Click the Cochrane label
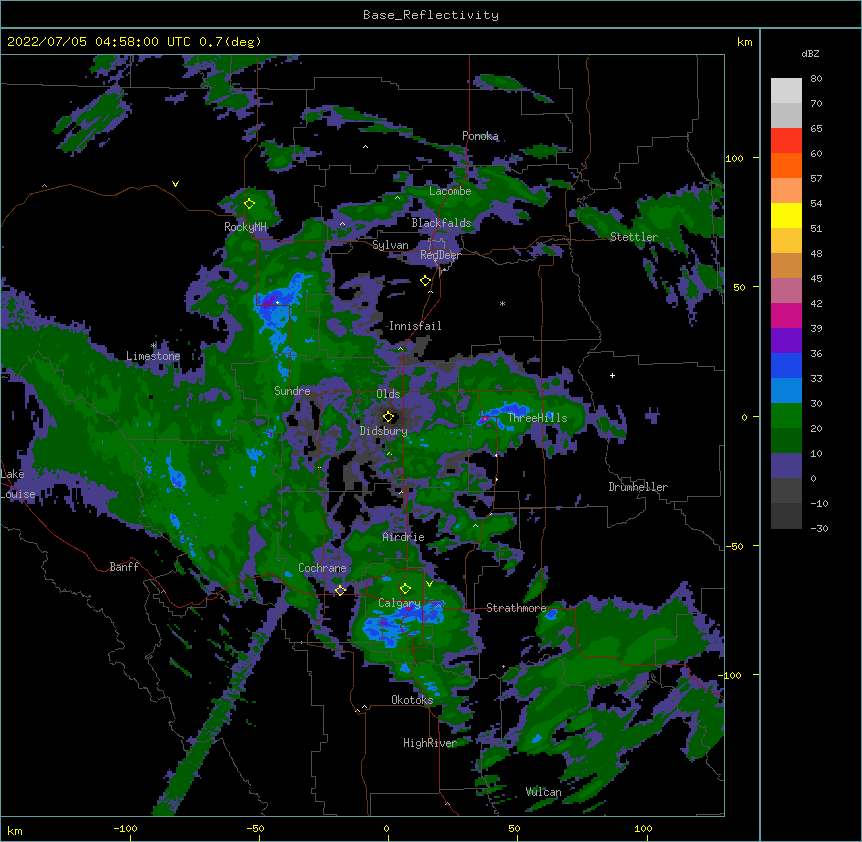This screenshot has width=862, height=842. click(x=322, y=568)
